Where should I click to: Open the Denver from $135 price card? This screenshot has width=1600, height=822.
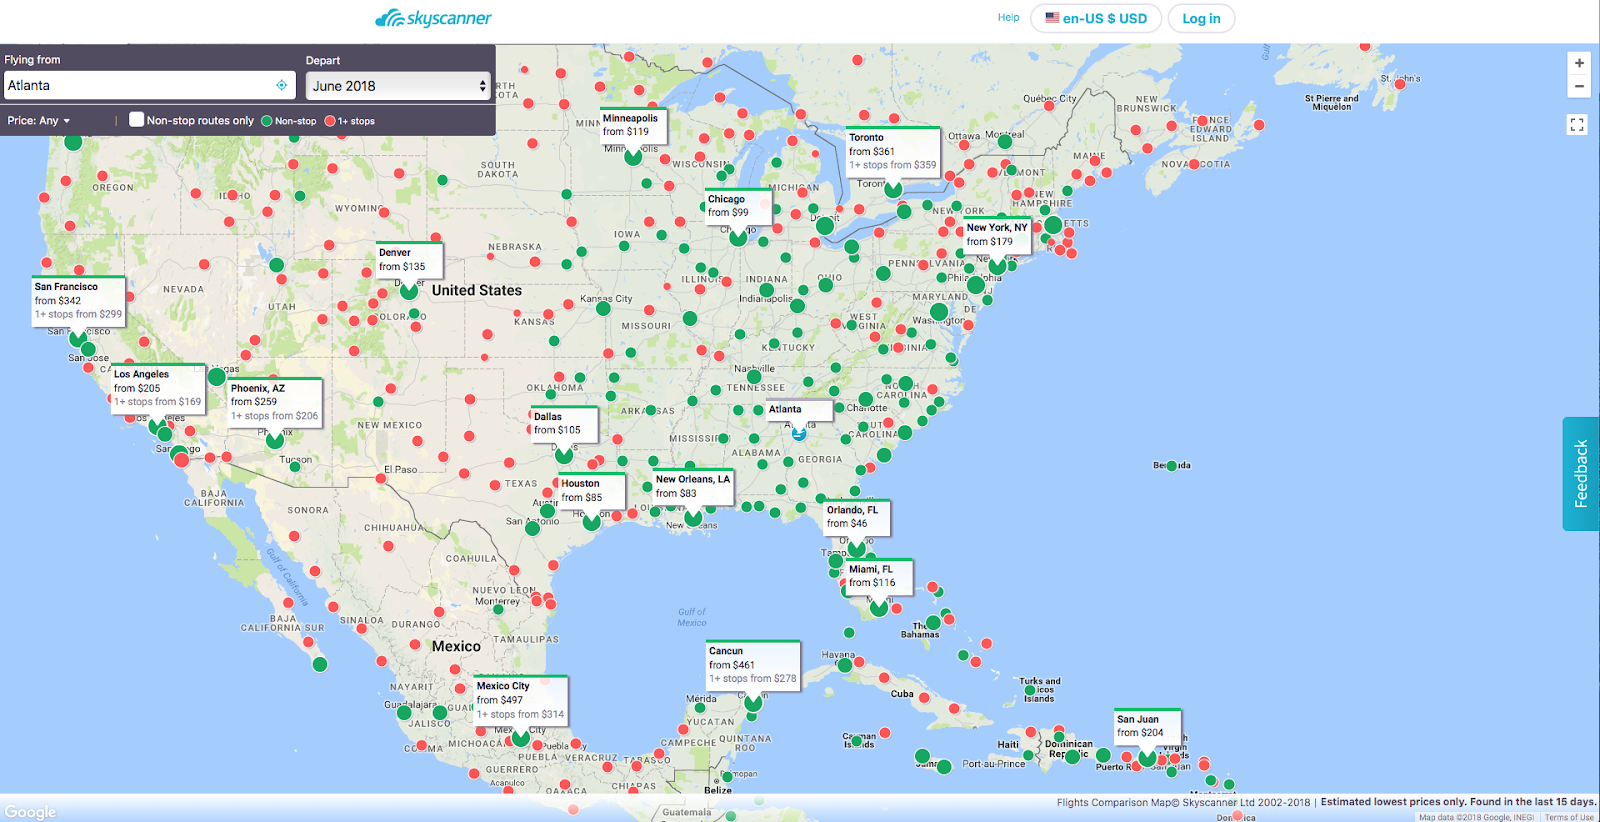click(409, 260)
